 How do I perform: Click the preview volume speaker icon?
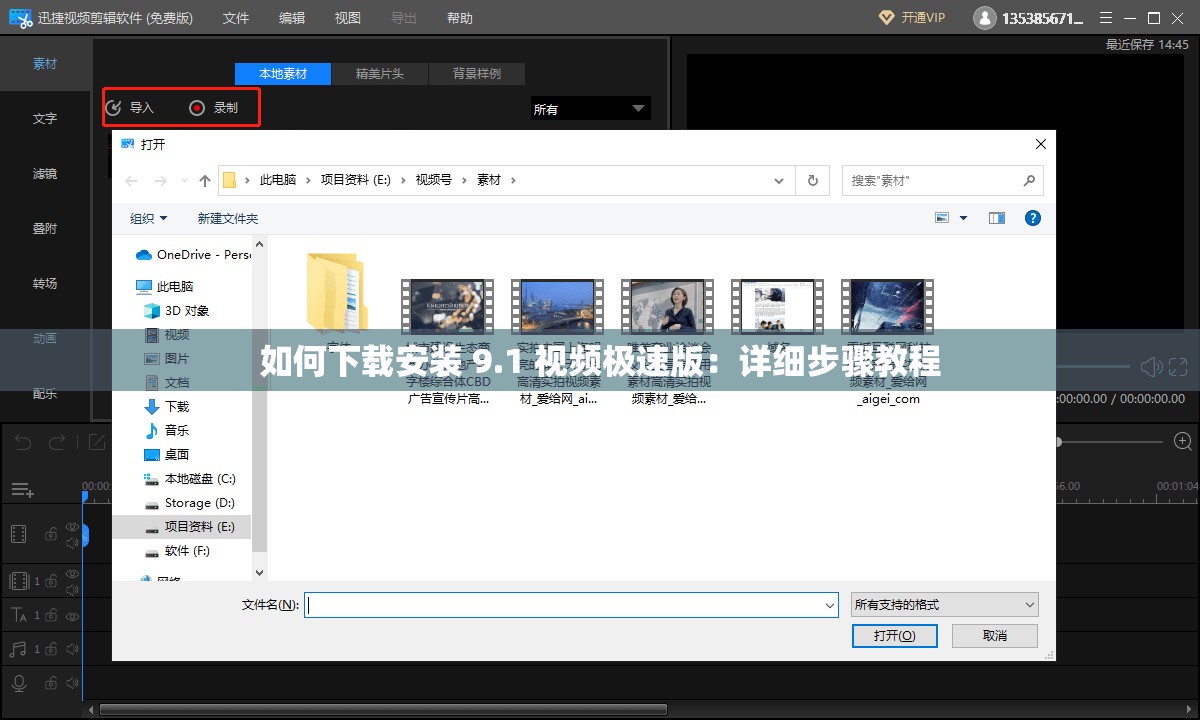coord(1151,367)
